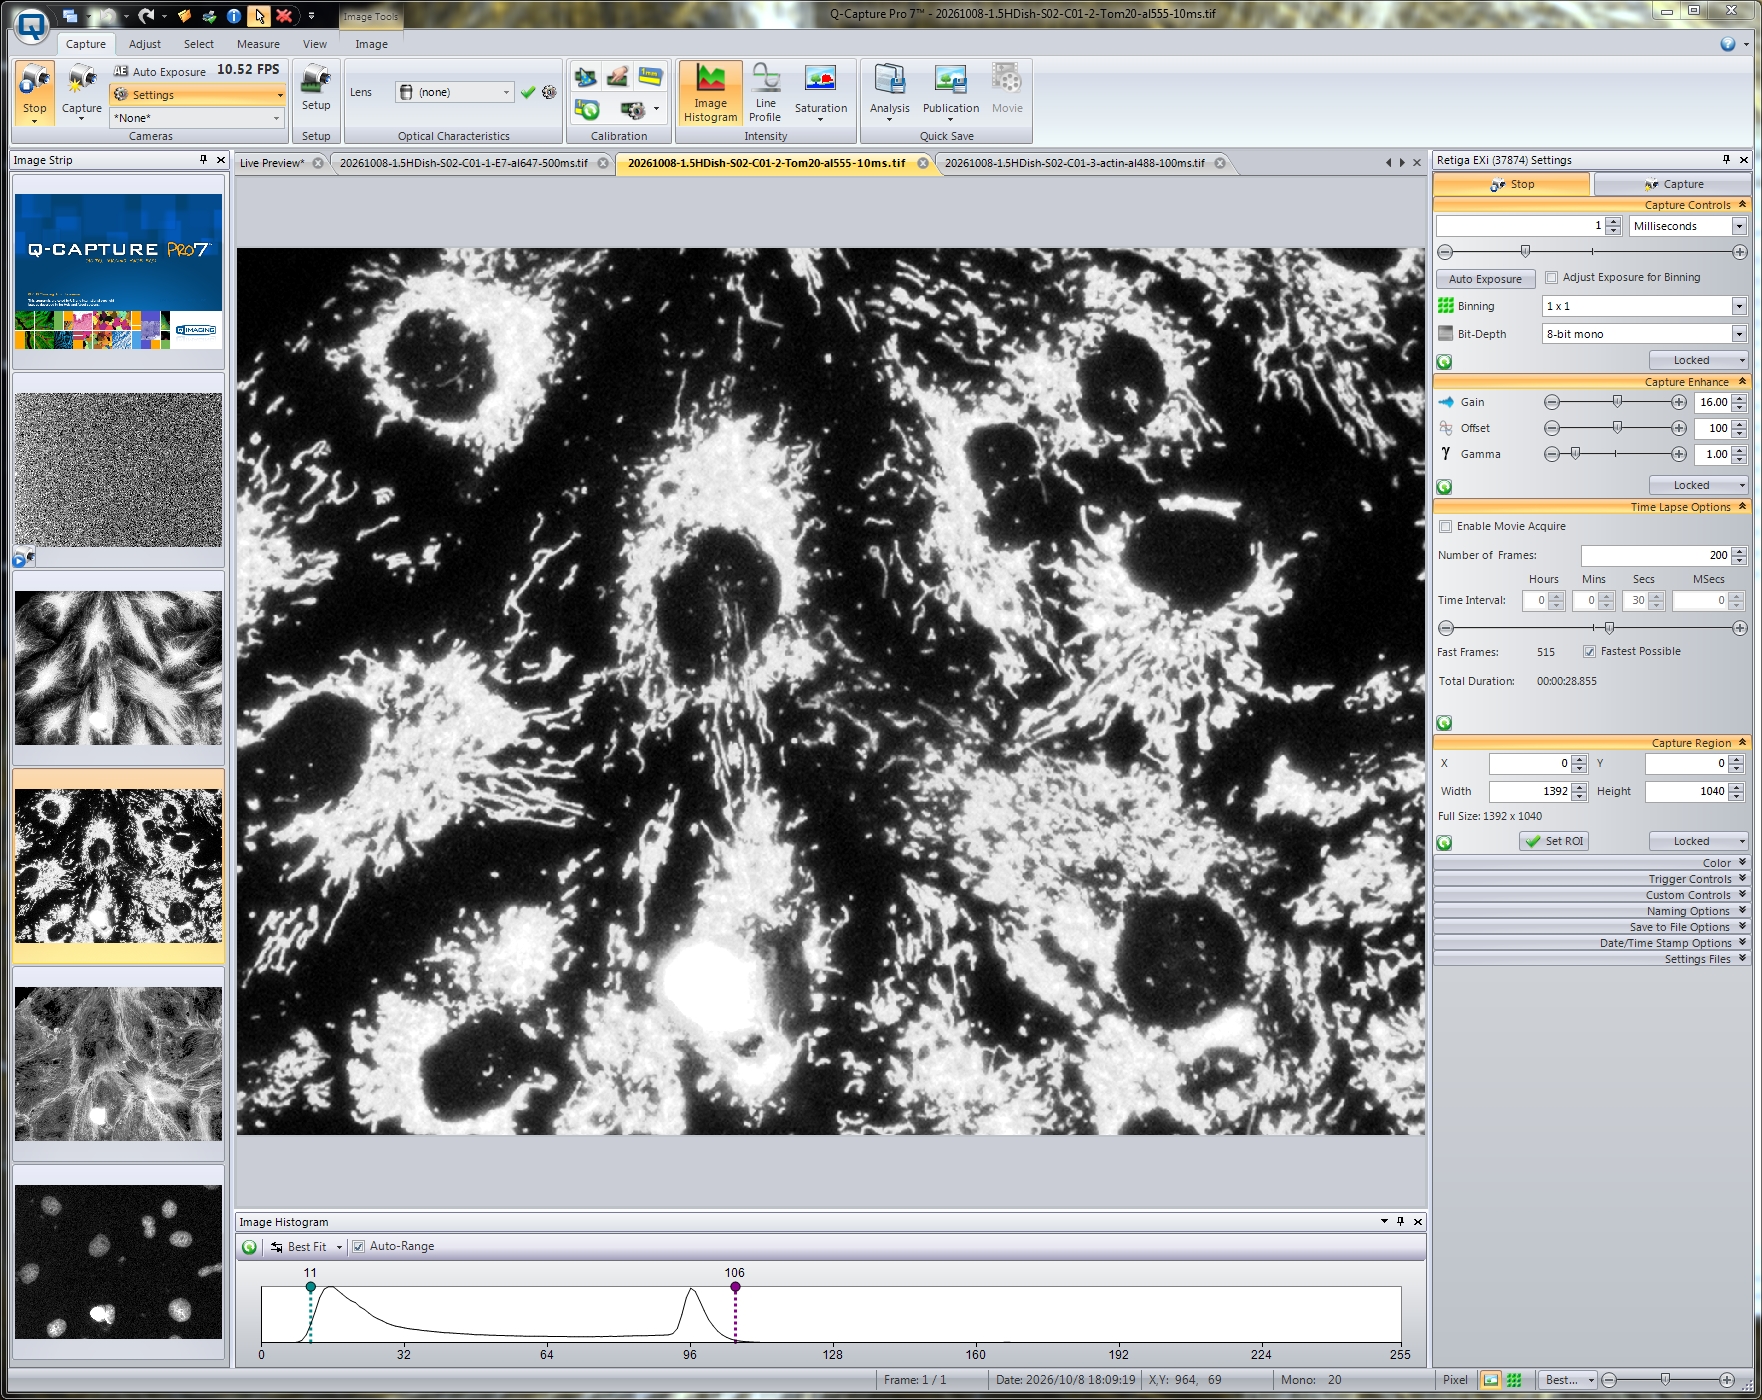Screen dimensions: 1762x1400
Task: Toggle the Auto-Range checkbox
Action: [x=359, y=1247]
